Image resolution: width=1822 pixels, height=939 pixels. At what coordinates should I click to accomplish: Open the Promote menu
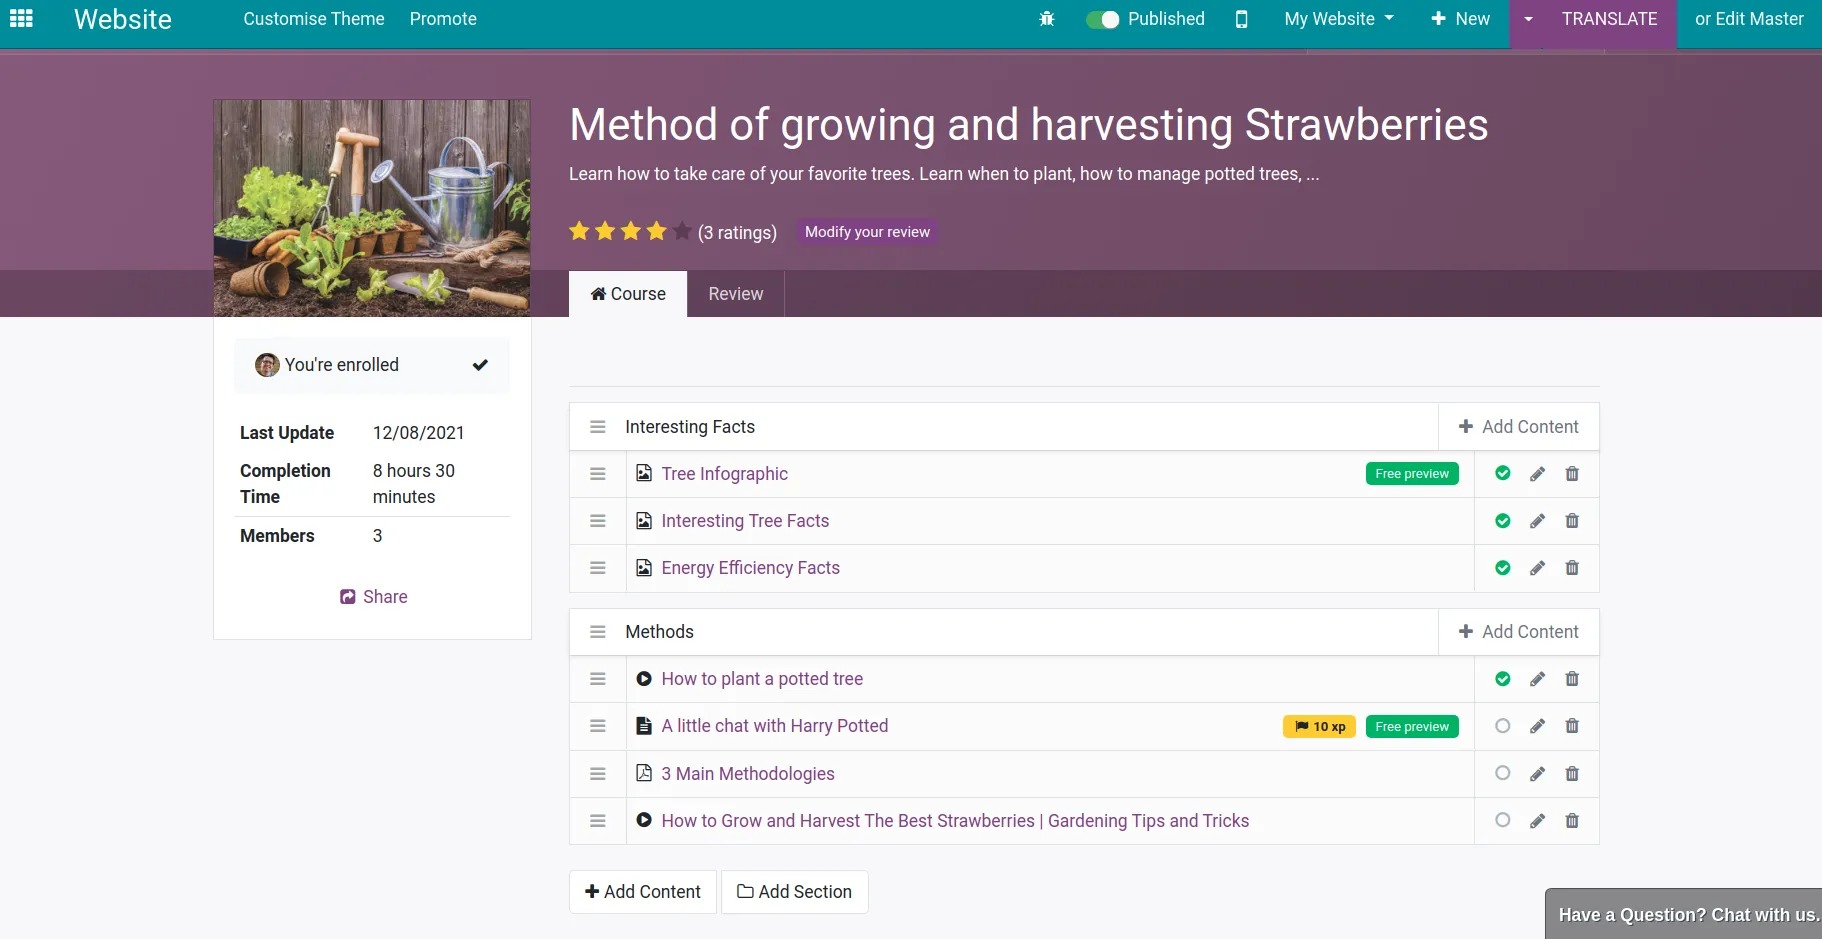click(443, 19)
